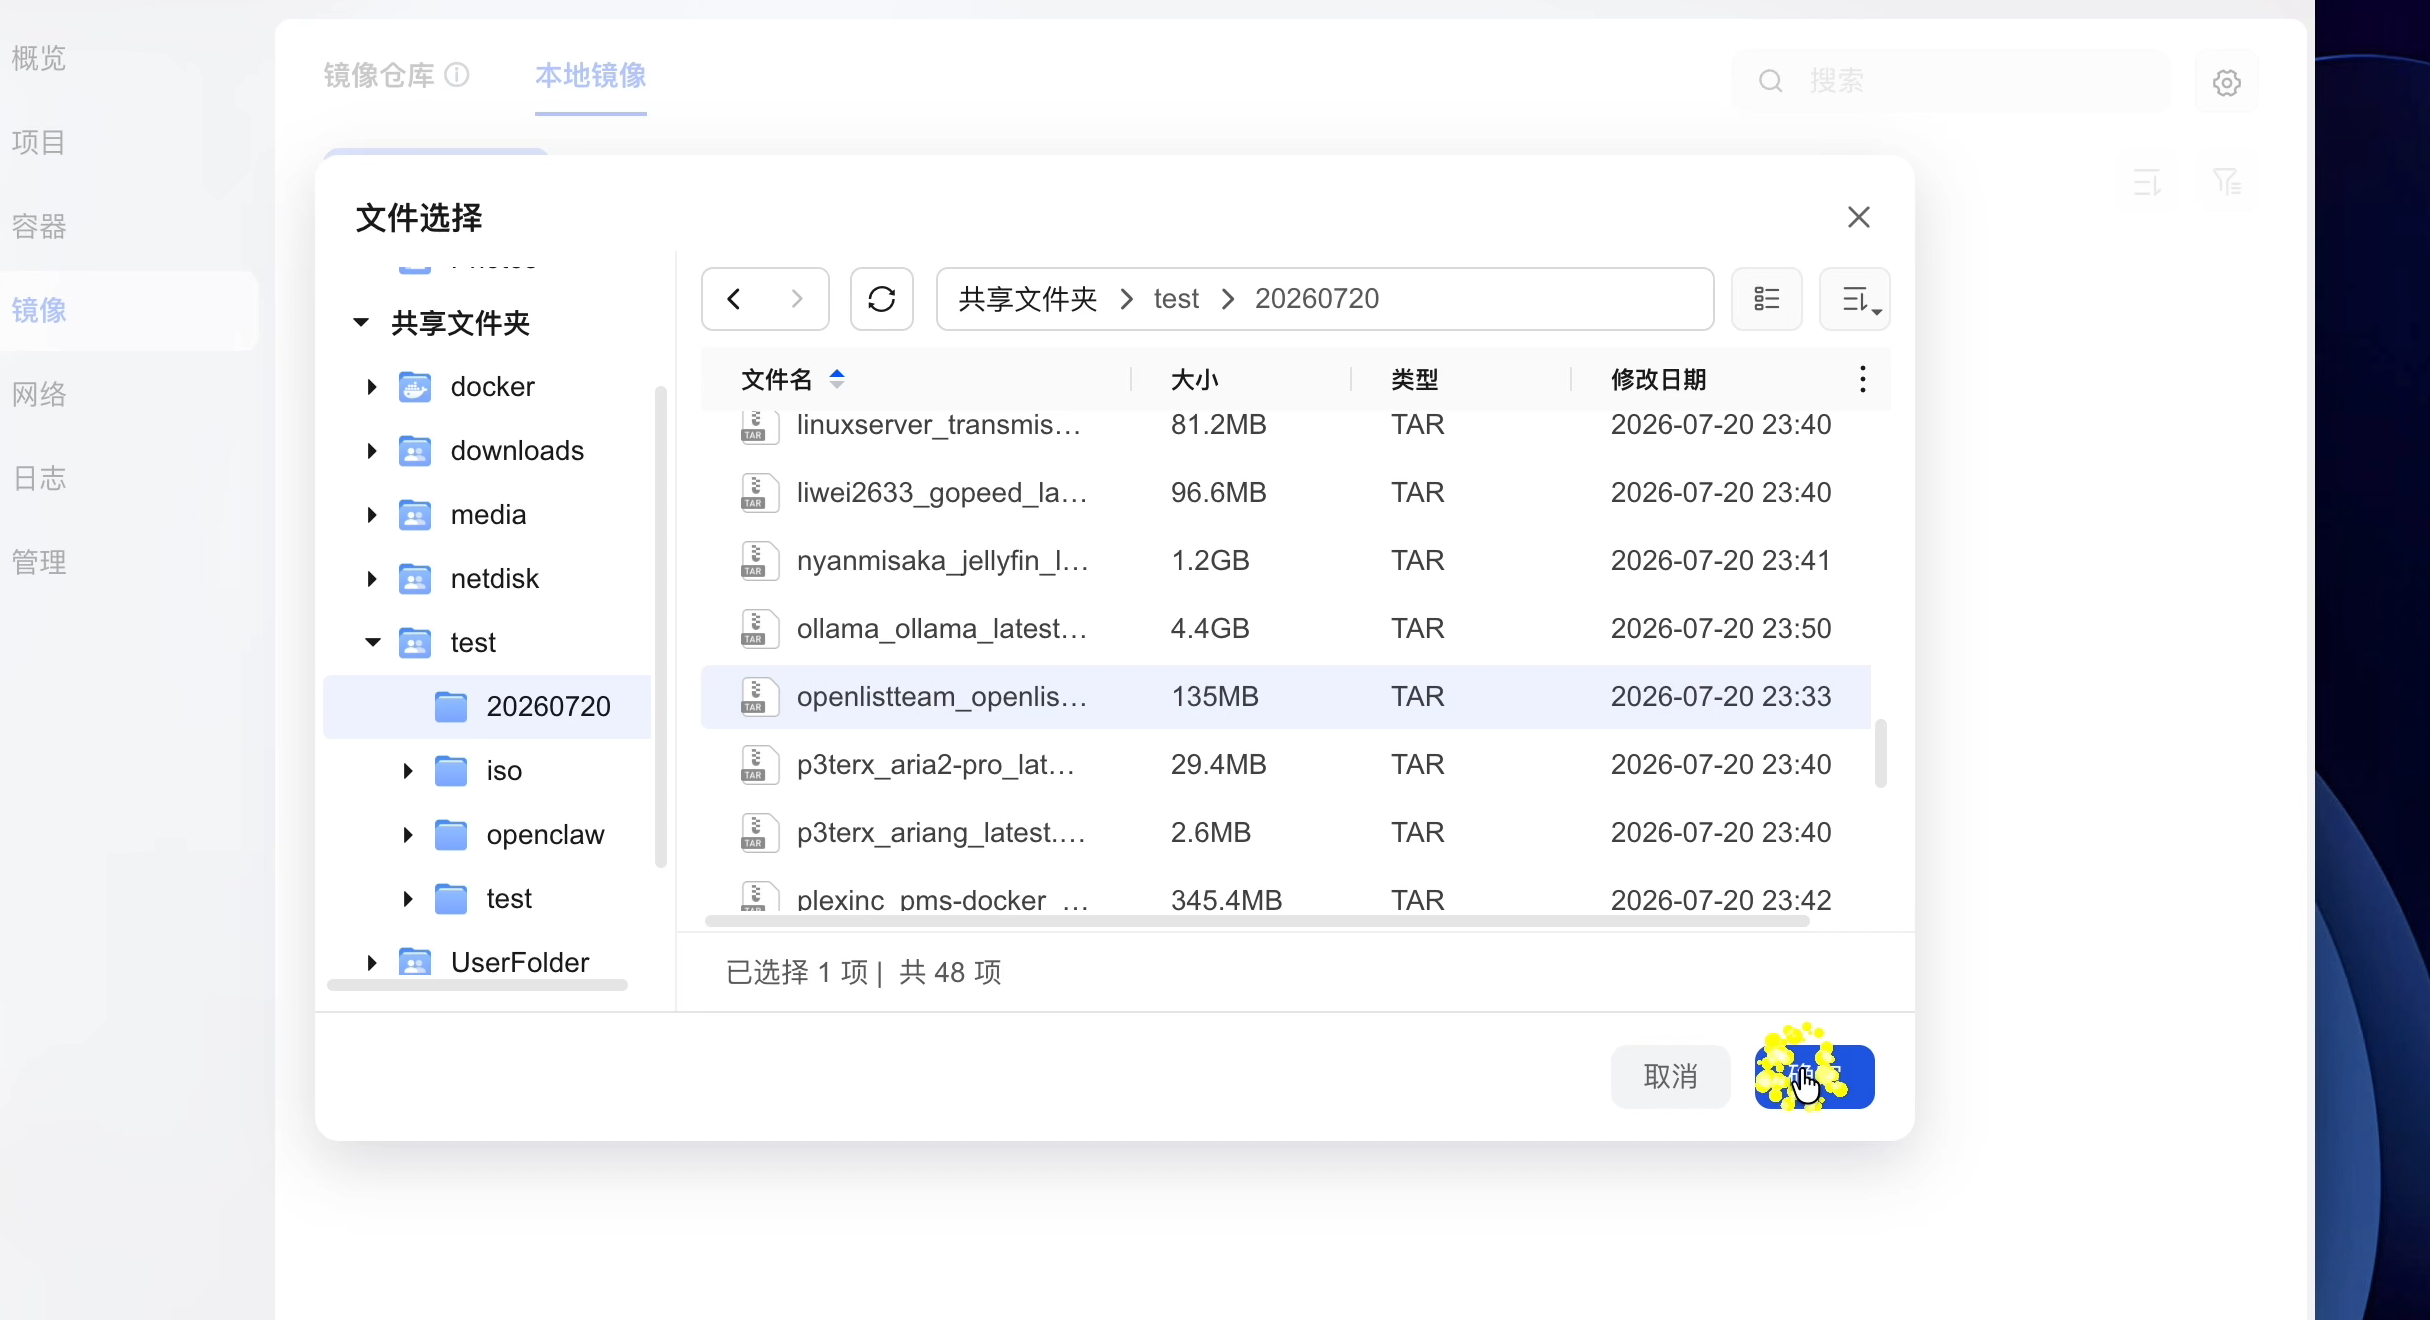Select the ollama_ollama_latest TAR file icon

(759, 629)
